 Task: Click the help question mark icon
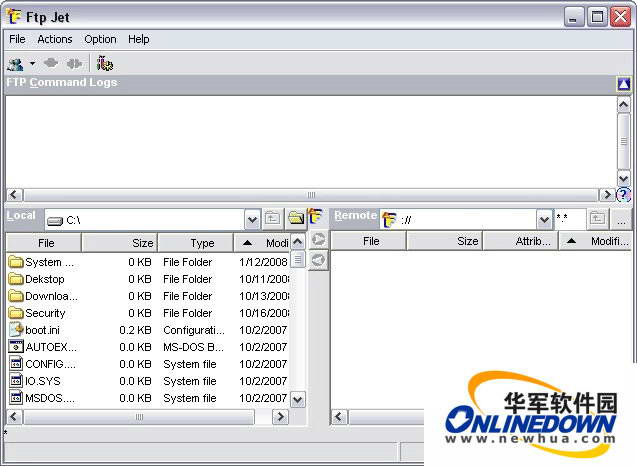624,195
